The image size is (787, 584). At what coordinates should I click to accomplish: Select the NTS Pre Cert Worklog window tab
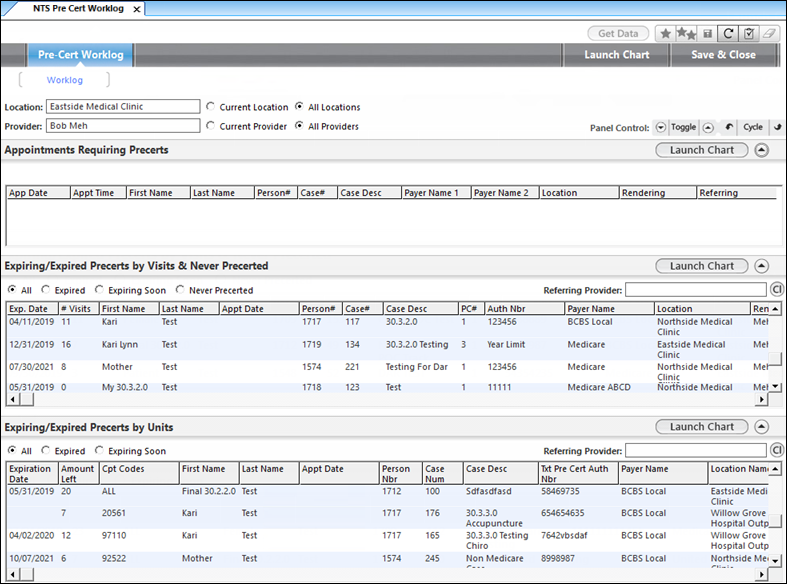(x=78, y=9)
